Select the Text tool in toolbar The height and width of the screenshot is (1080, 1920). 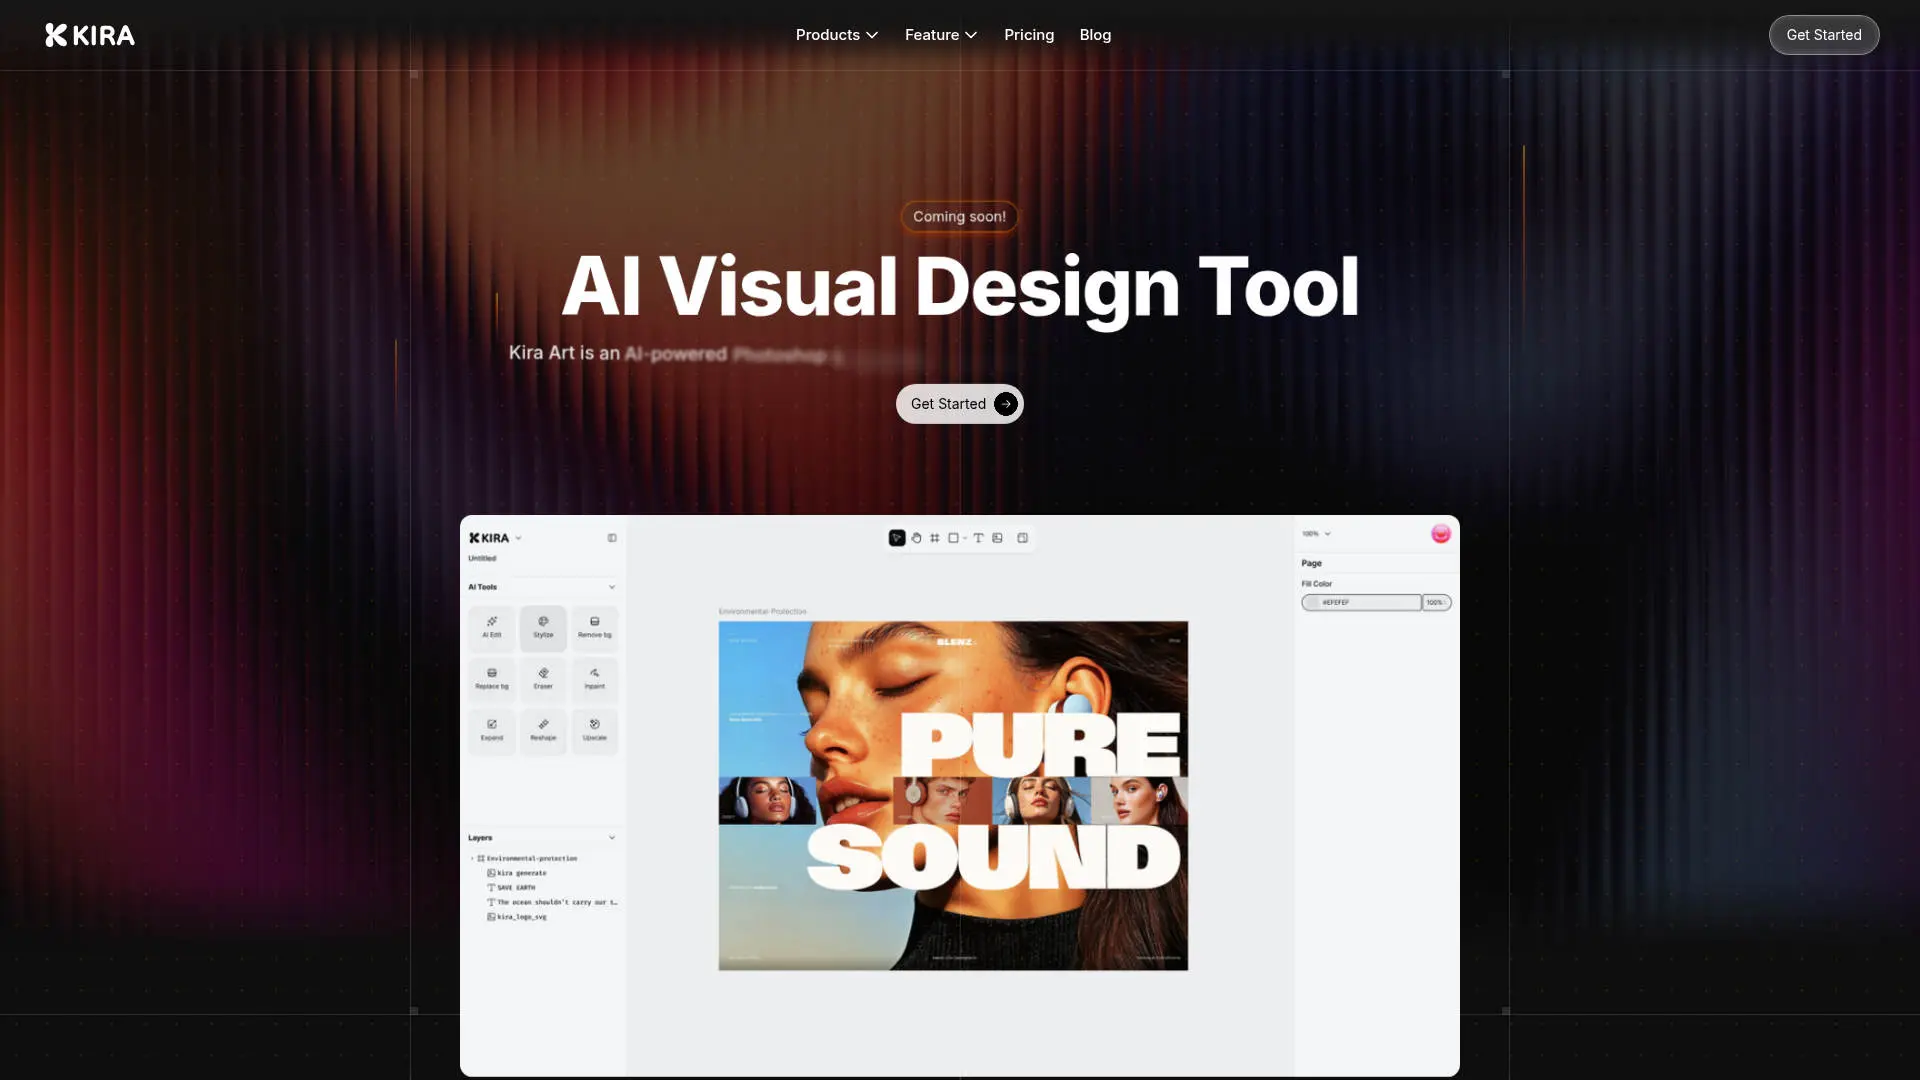[x=978, y=538]
